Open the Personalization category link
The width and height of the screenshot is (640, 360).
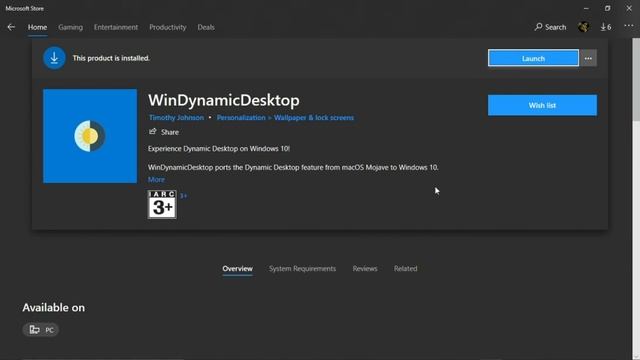click(241, 118)
